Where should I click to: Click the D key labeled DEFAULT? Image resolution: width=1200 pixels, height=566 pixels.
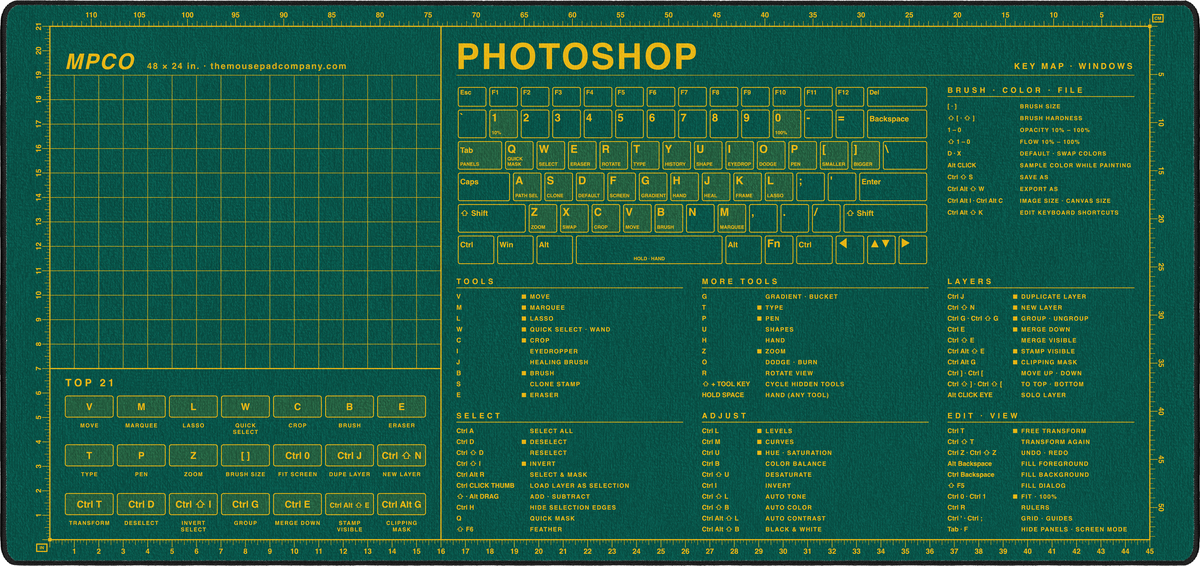590,187
